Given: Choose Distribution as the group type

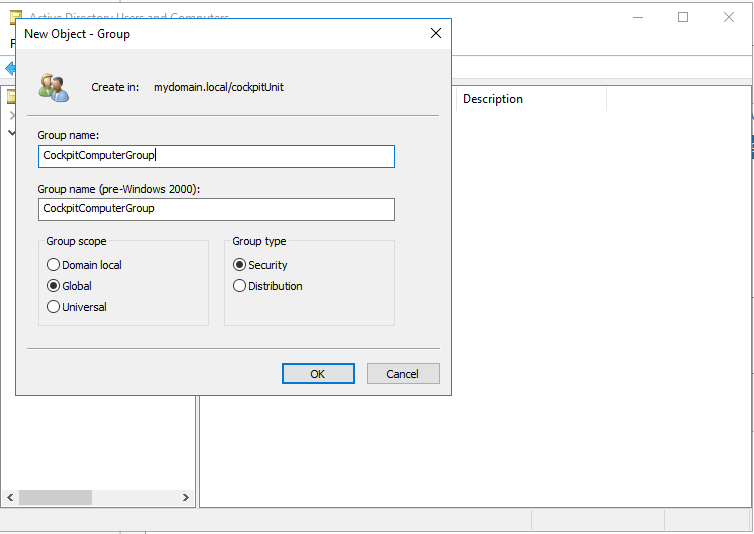Looking at the screenshot, I should pos(268,286).
